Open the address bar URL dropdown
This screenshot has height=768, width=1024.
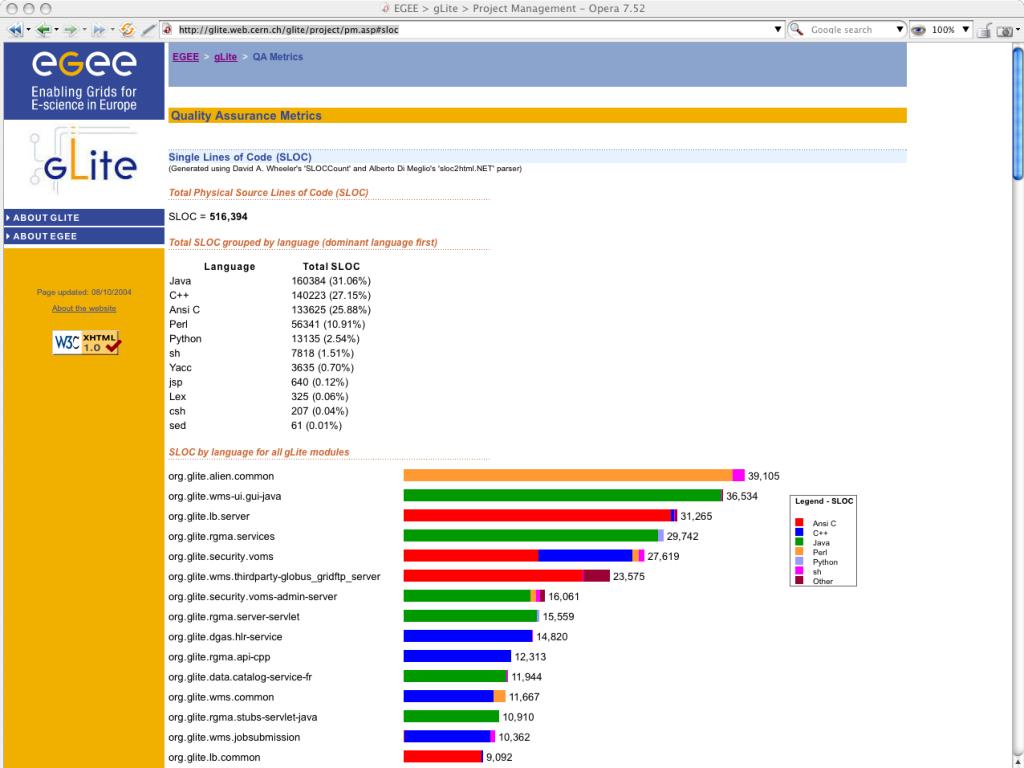(777, 29)
